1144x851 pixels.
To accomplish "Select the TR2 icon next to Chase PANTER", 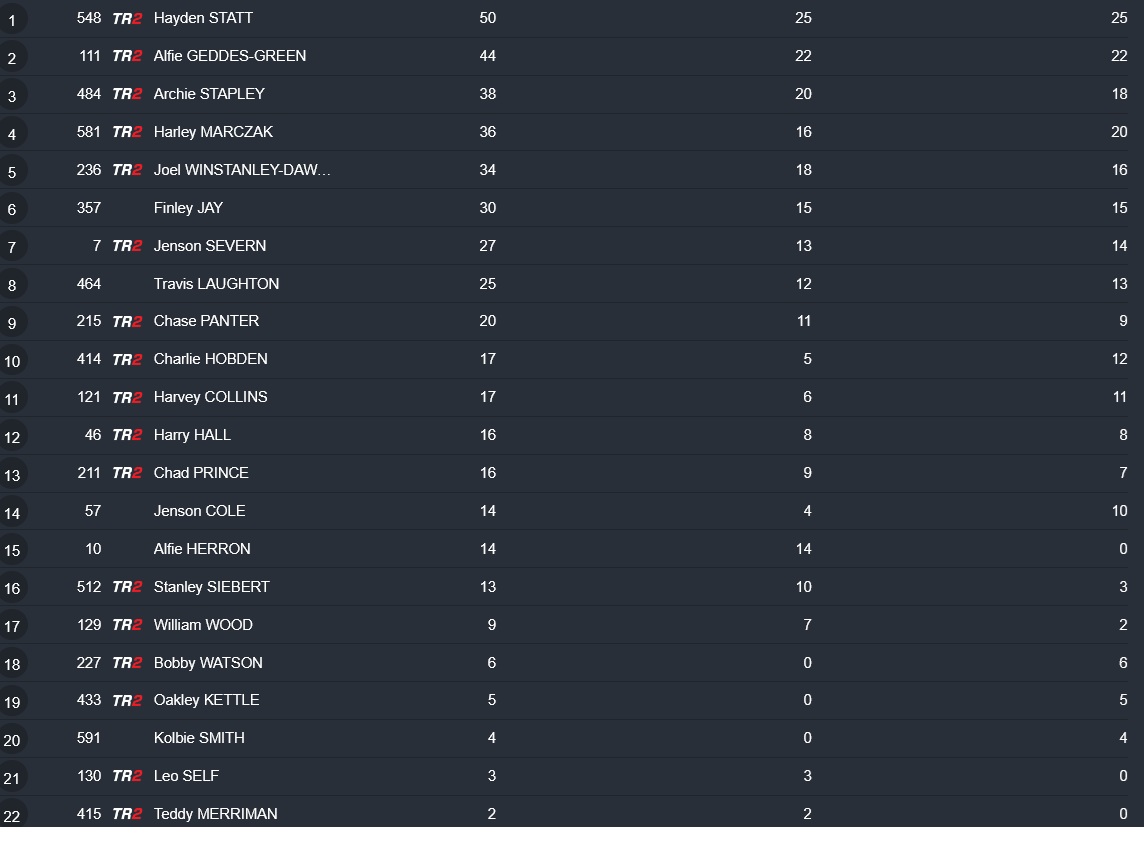I will tap(127, 322).
